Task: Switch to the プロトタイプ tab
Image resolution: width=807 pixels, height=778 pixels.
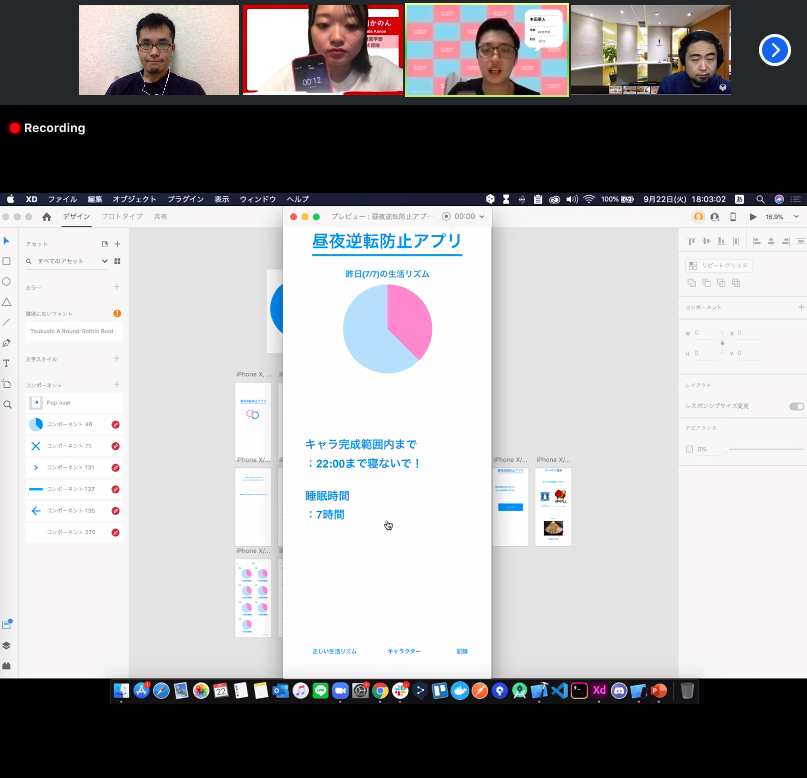Action: point(120,215)
